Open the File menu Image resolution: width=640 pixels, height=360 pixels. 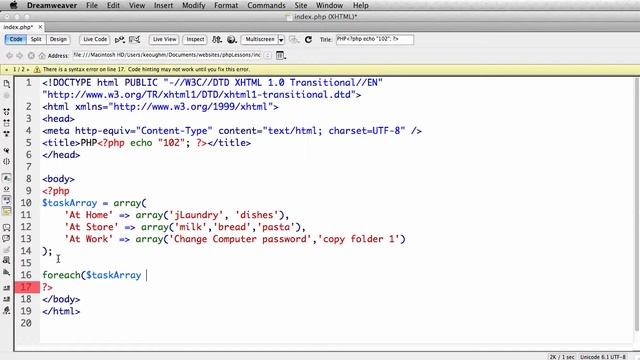(x=92, y=5)
